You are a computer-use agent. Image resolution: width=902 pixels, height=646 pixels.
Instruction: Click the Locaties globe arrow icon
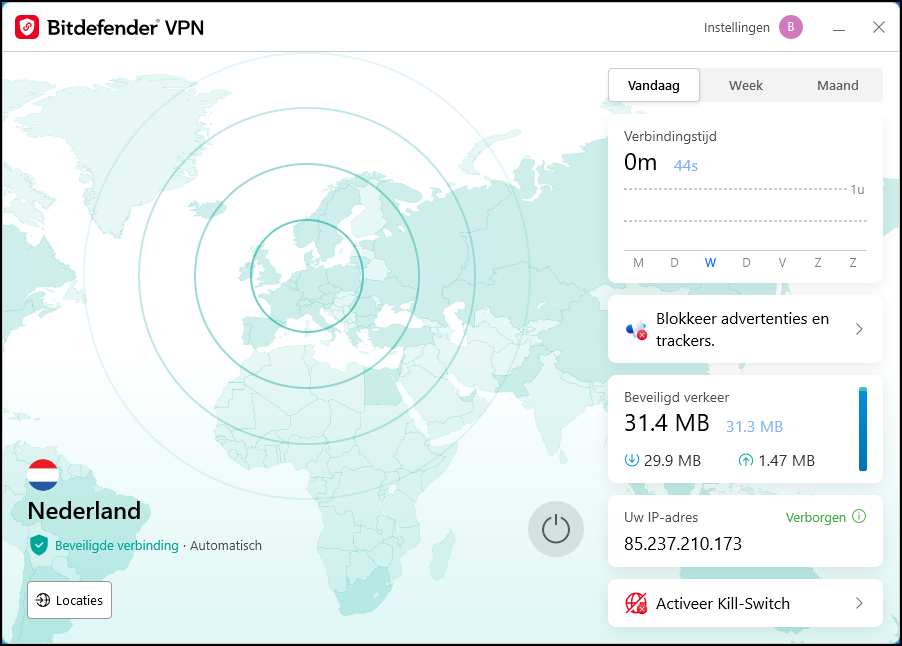pyautogui.click(x=43, y=600)
